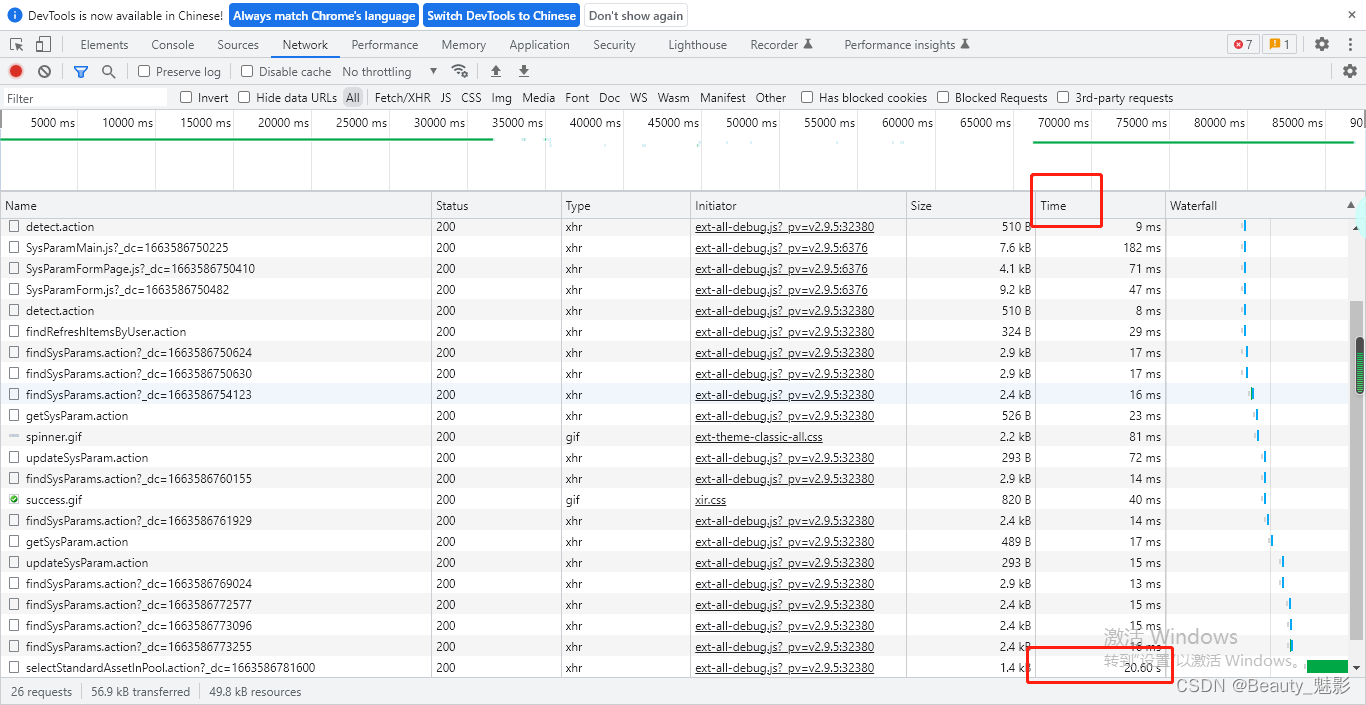This screenshot has width=1366, height=705.
Task: Open the xir.css initiator link
Action: click(710, 500)
